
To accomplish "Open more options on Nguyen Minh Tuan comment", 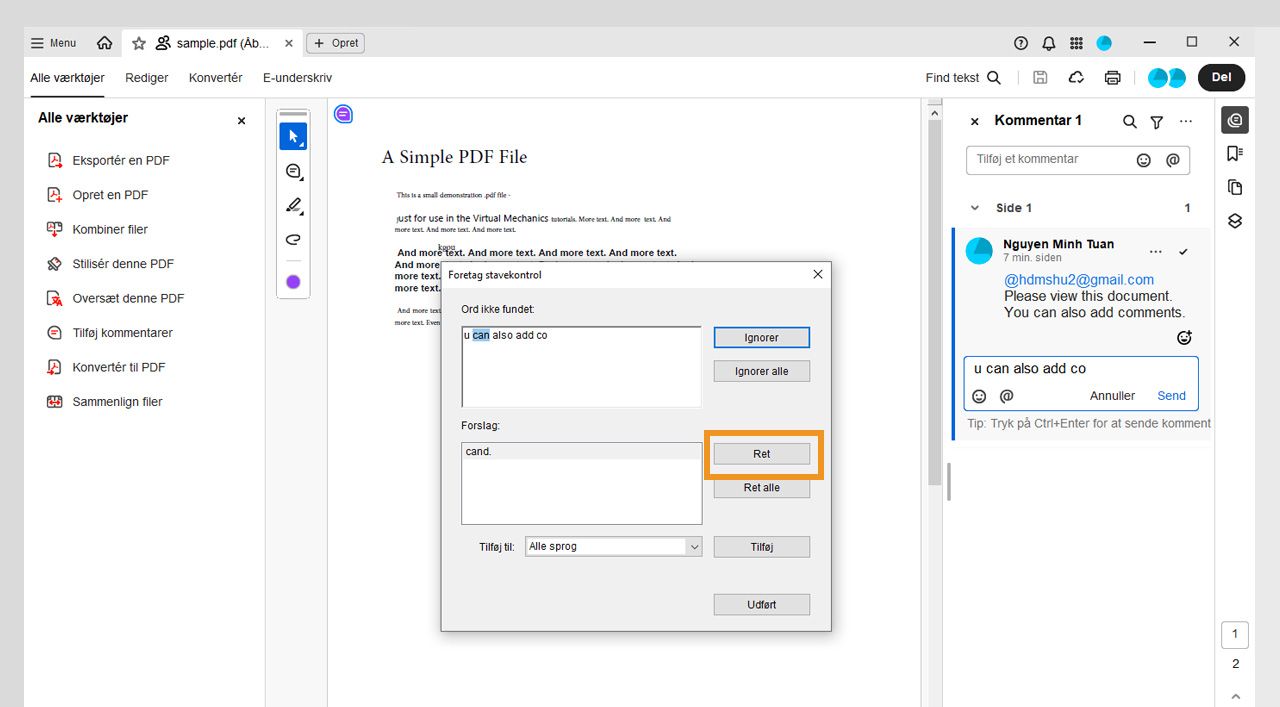I will [x=1156, y=252].
